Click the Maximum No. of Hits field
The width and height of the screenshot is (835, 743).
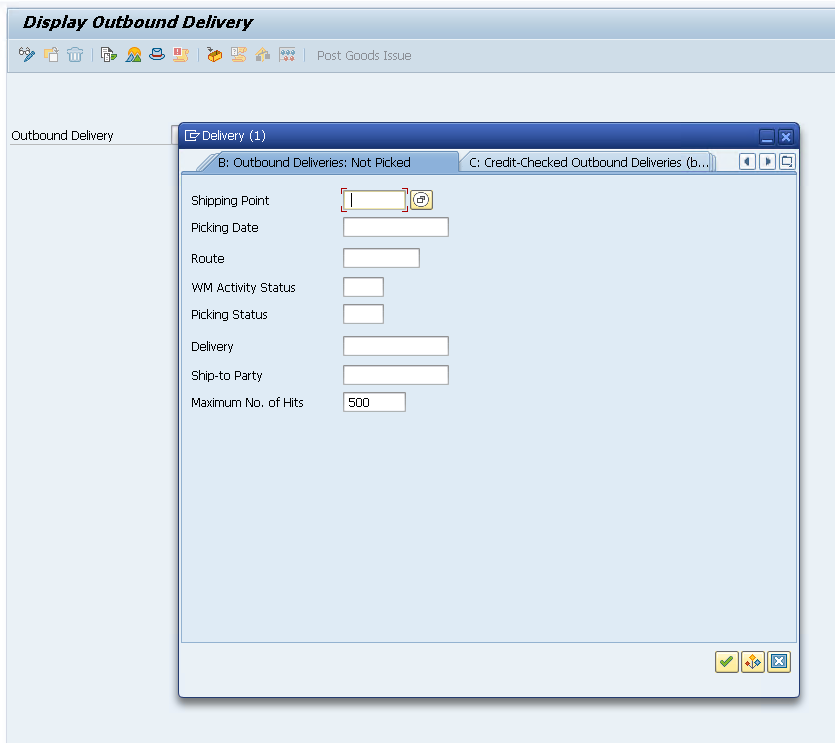[x=374, y=402]
